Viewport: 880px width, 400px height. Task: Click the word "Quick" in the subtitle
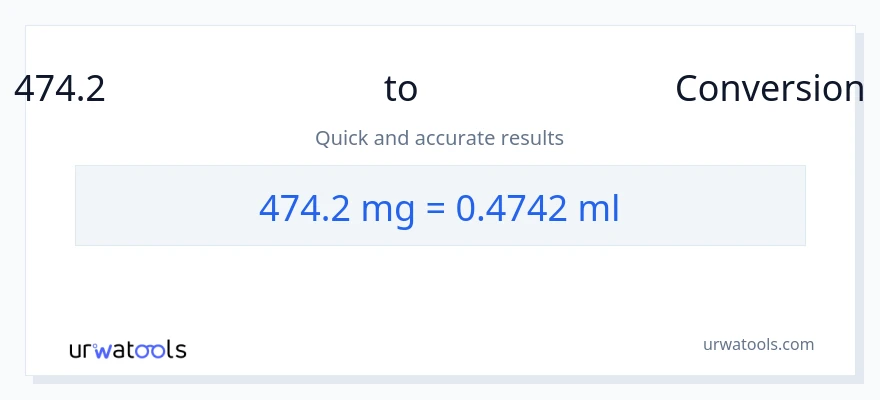(341, 138)
